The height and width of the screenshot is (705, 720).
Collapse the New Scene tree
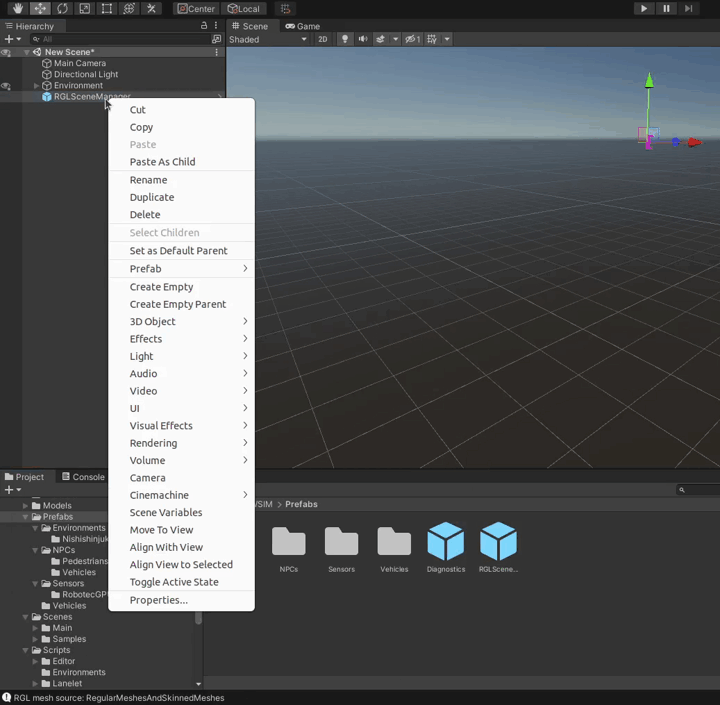[26, 52]
